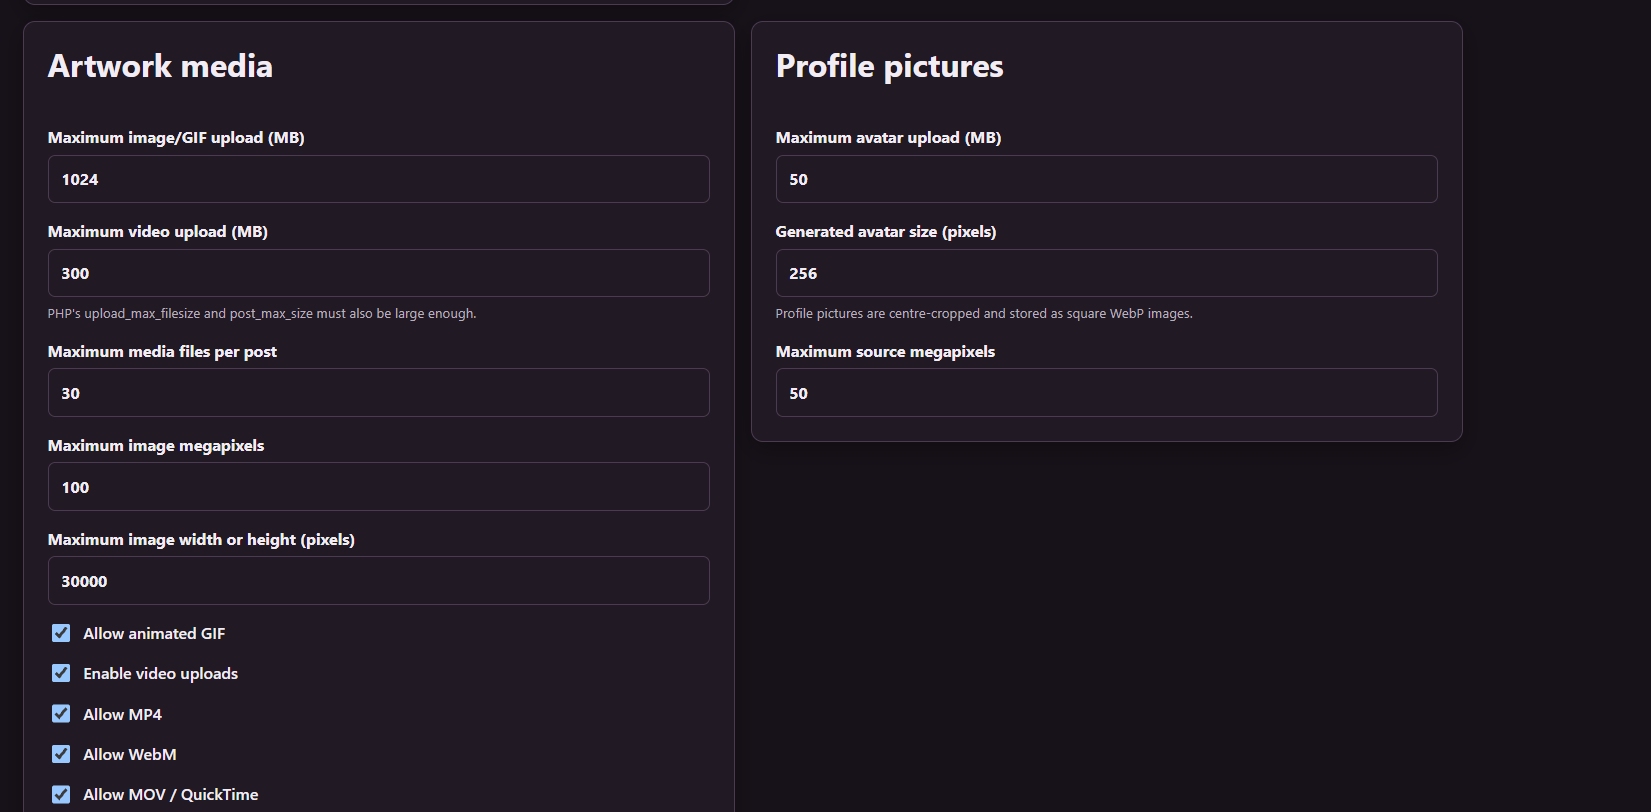Select the Allow WebM label text
Viewport: 1651px width, 812px height.
point(130,755)
